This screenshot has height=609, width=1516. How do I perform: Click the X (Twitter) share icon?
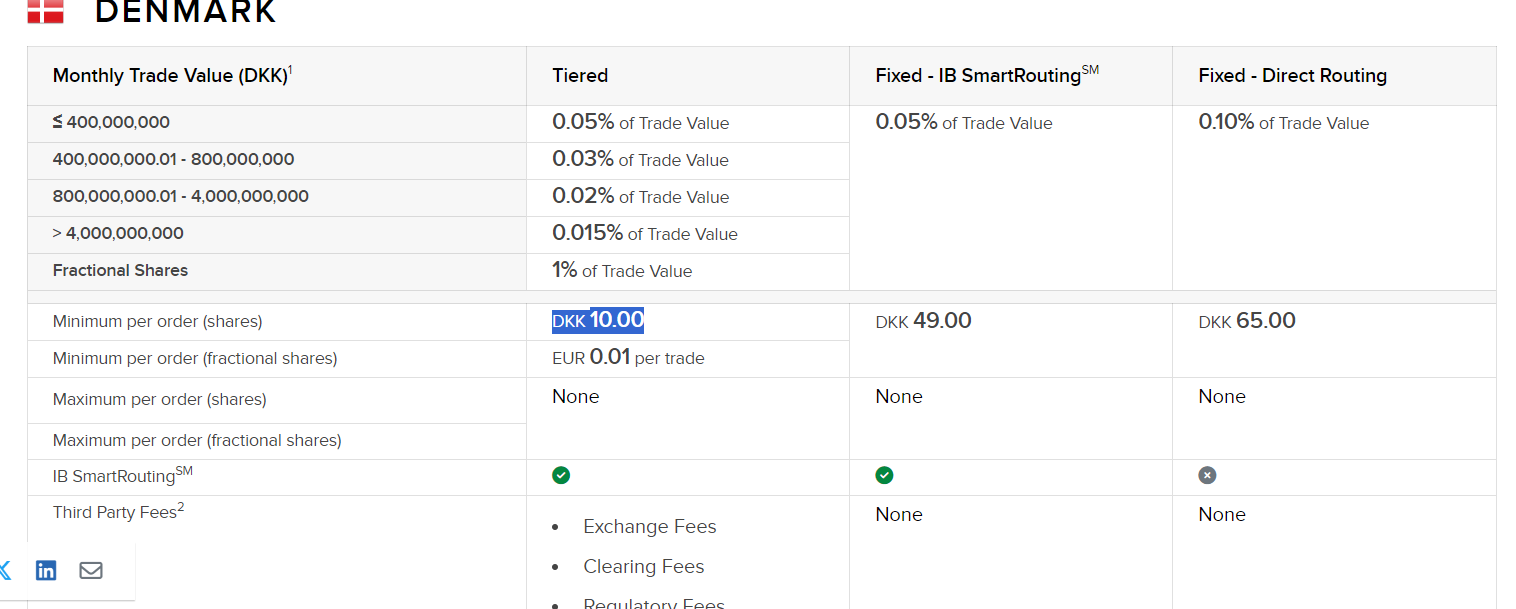(5, 570)
